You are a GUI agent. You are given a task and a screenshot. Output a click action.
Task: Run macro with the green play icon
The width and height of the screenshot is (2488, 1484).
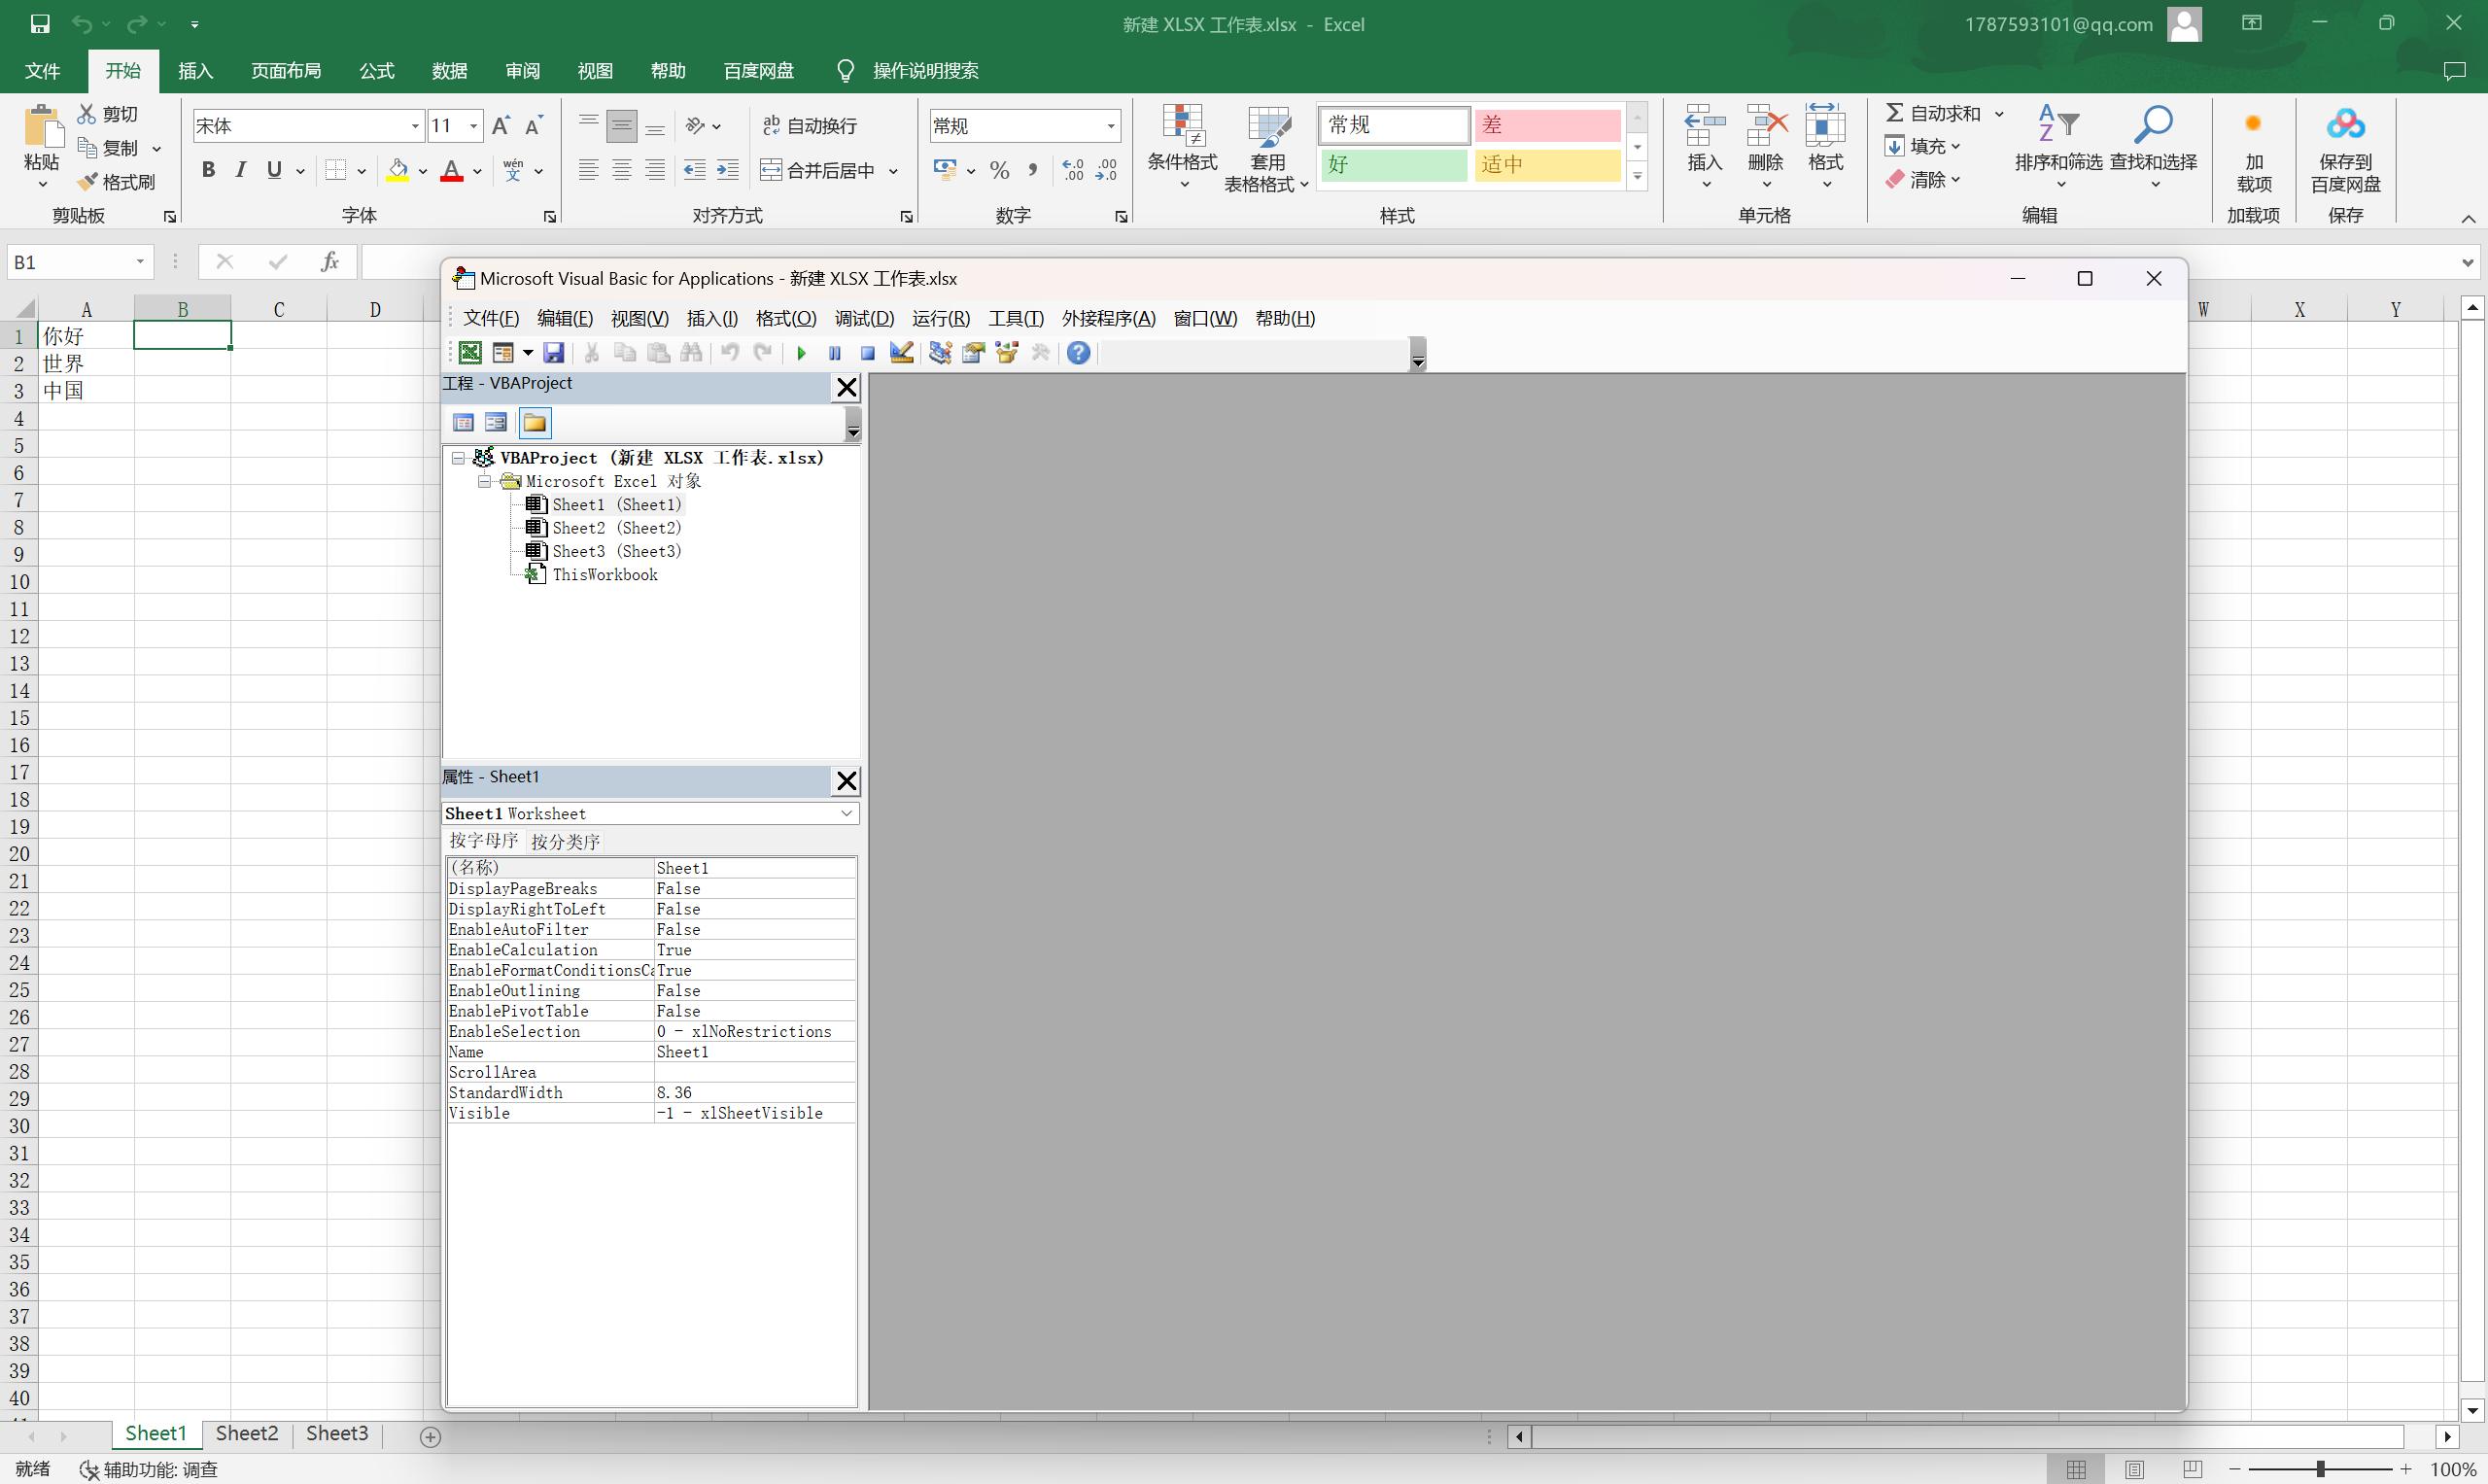point(801,353)
